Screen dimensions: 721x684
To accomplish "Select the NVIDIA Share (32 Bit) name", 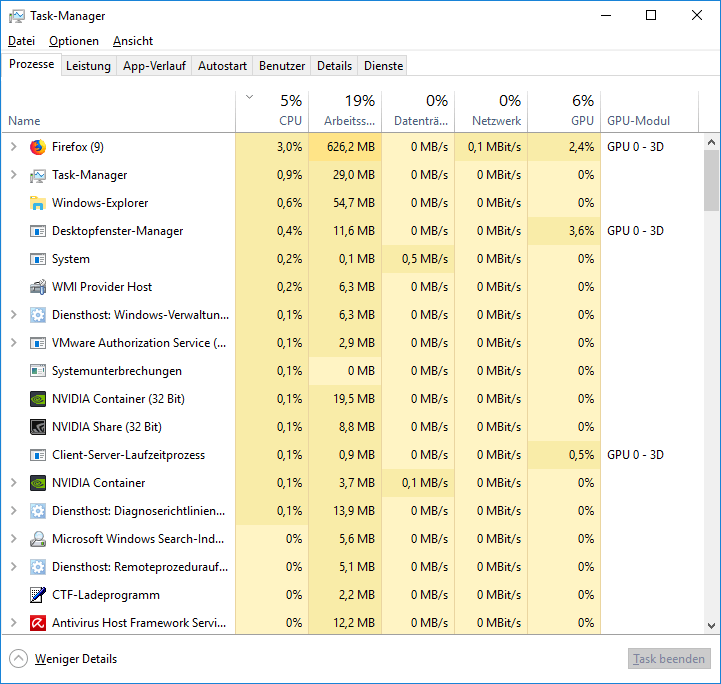I will (x=107, y=427).
